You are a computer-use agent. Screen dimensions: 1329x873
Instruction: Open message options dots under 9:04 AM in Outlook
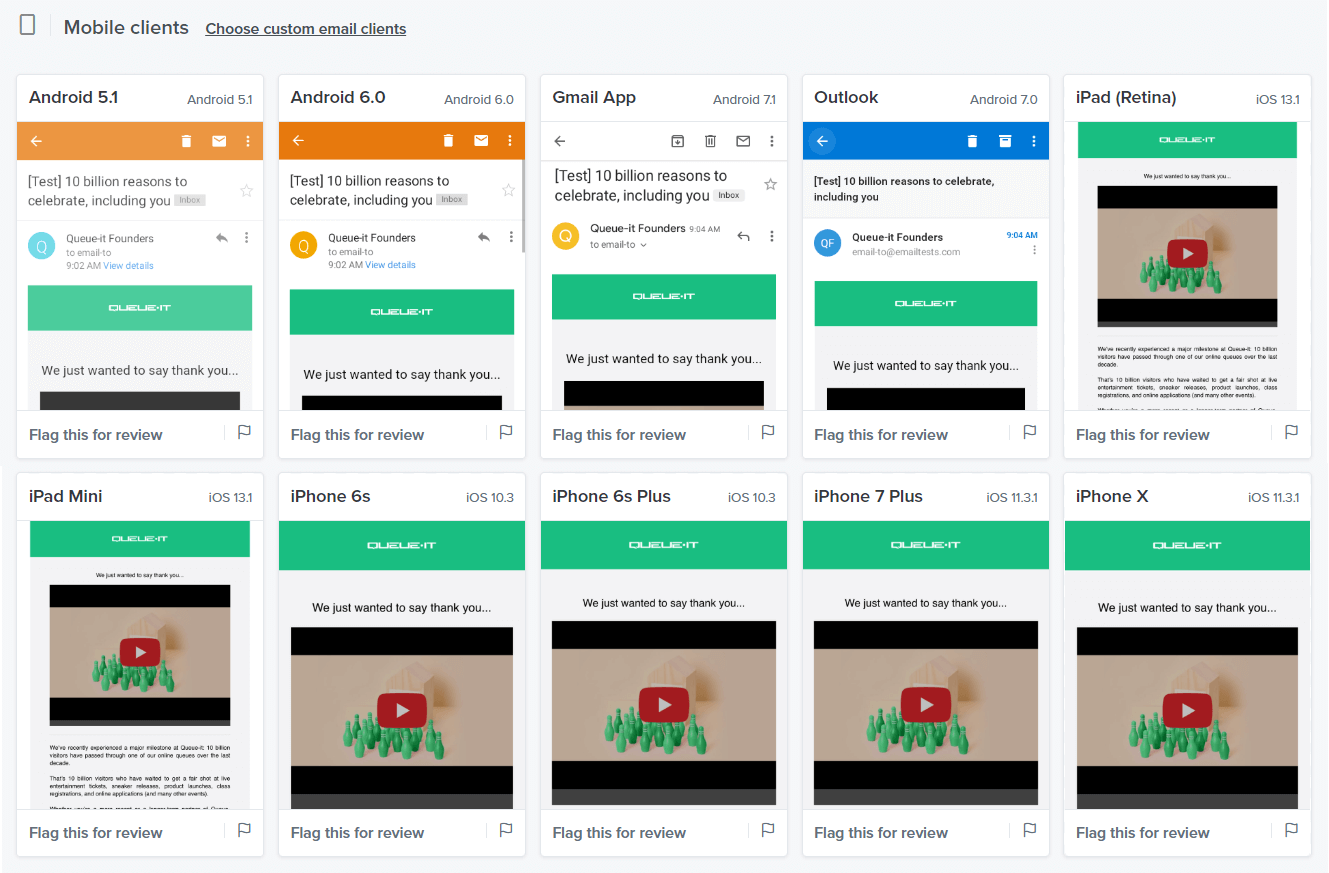[x=1034, y=250]
